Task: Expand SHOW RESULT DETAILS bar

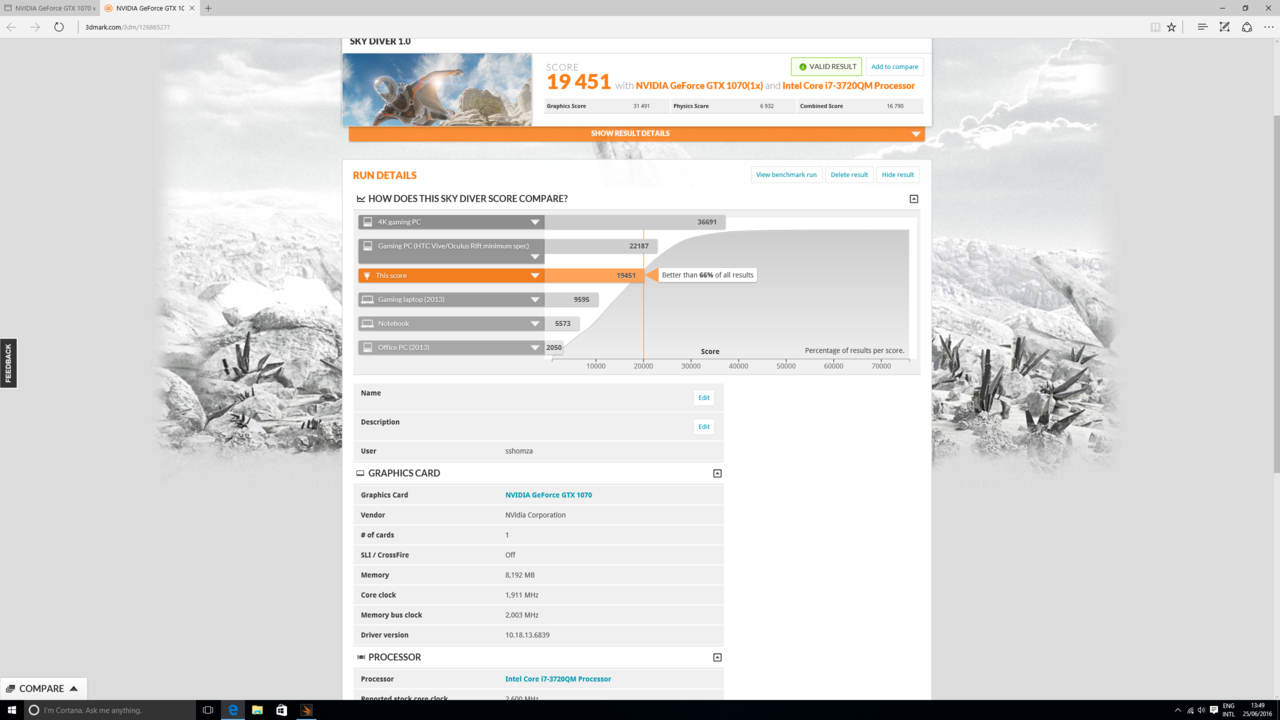Action: pyautogui.click(x=636, y=134)
